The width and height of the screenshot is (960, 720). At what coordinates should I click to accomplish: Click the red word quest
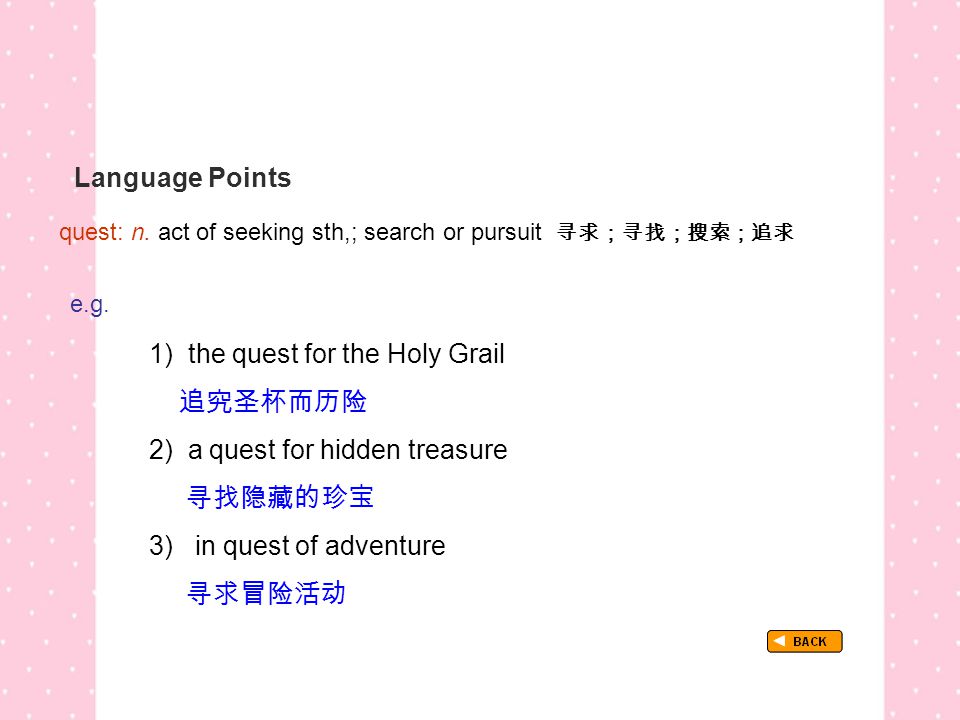(91, 233)
